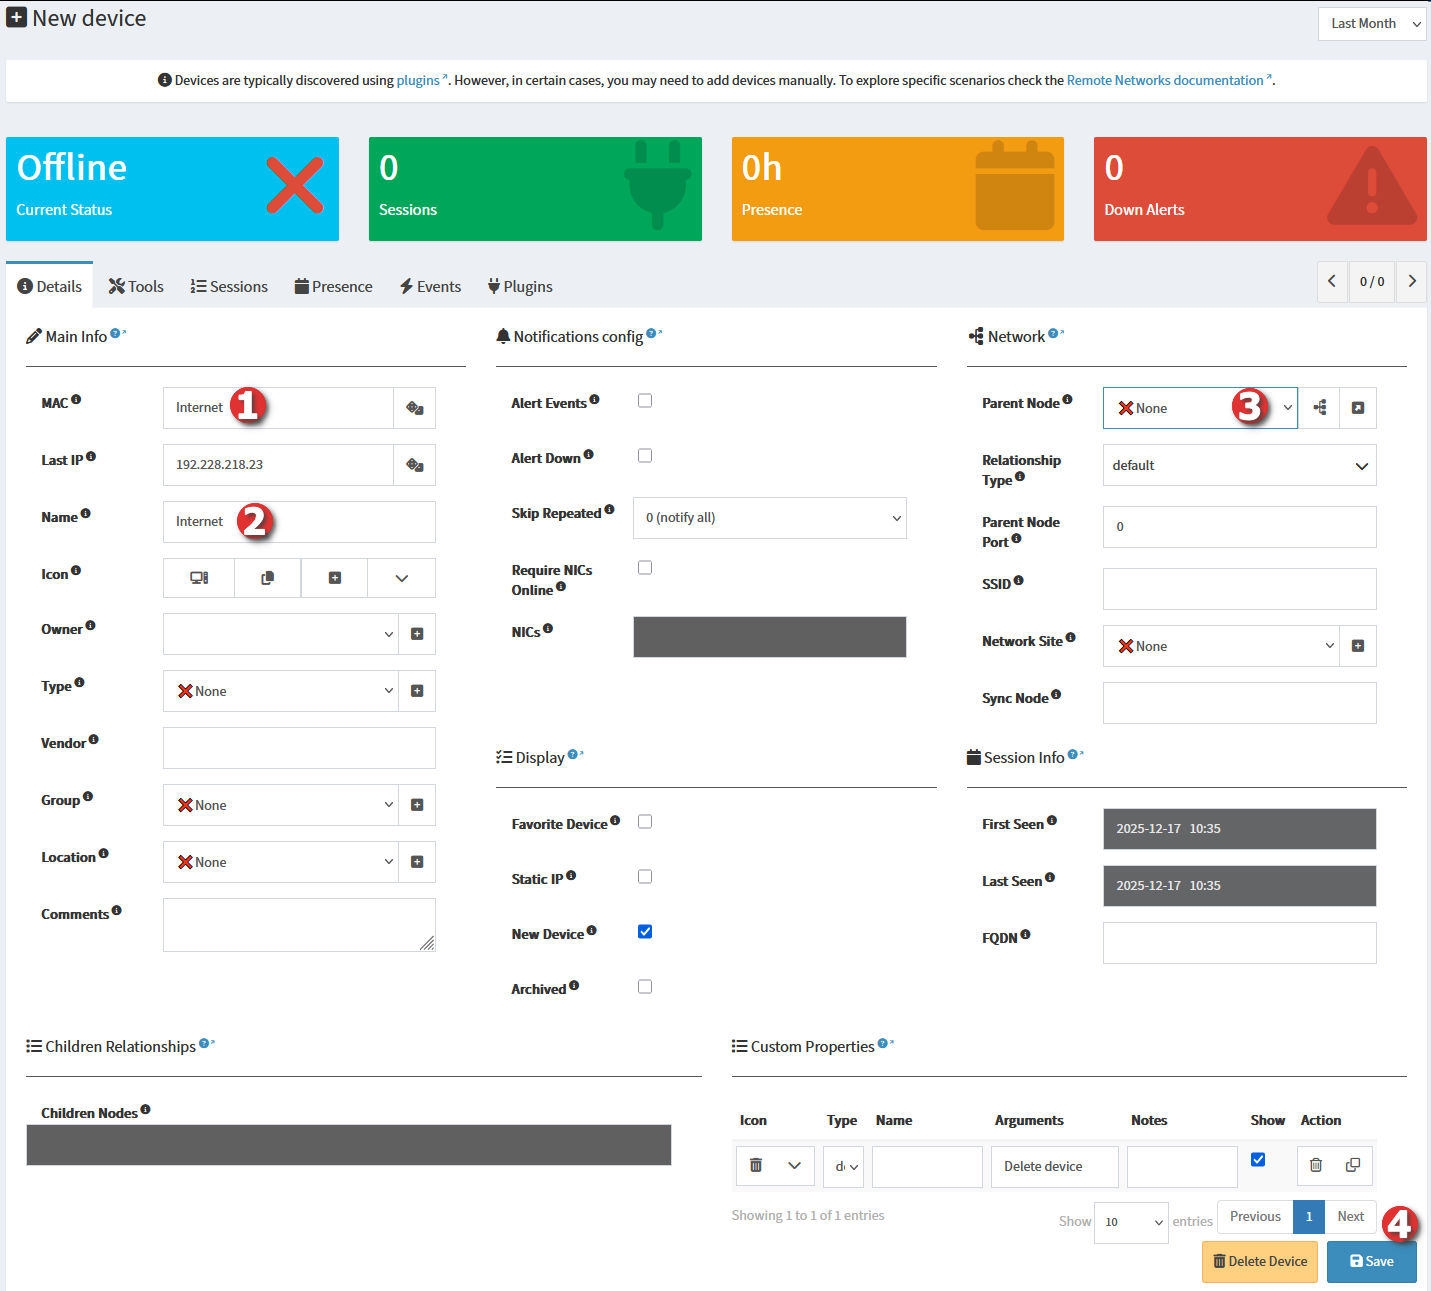Open the Skip Repeated dropdown

point(769,518)
